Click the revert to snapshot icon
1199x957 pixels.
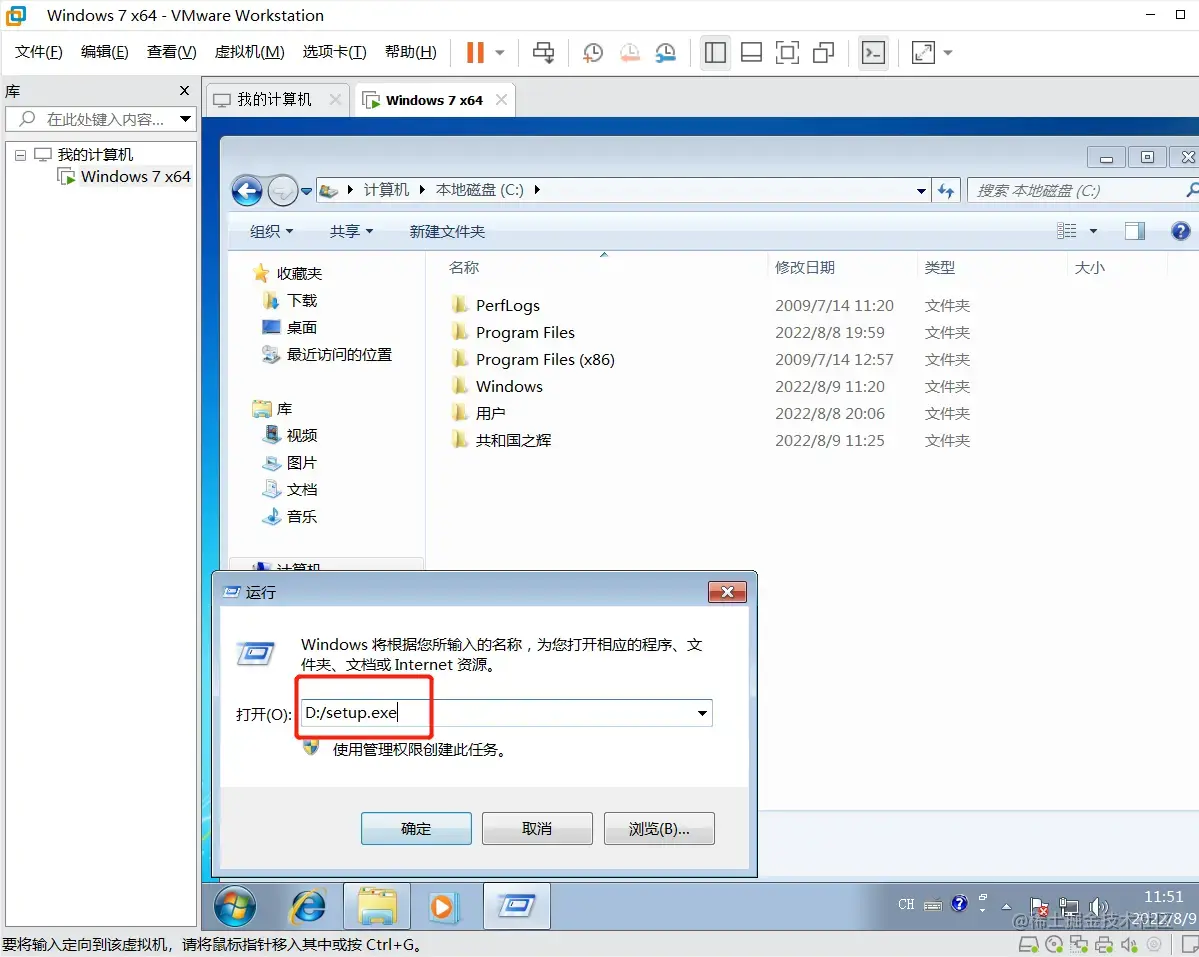coord(629,53)
